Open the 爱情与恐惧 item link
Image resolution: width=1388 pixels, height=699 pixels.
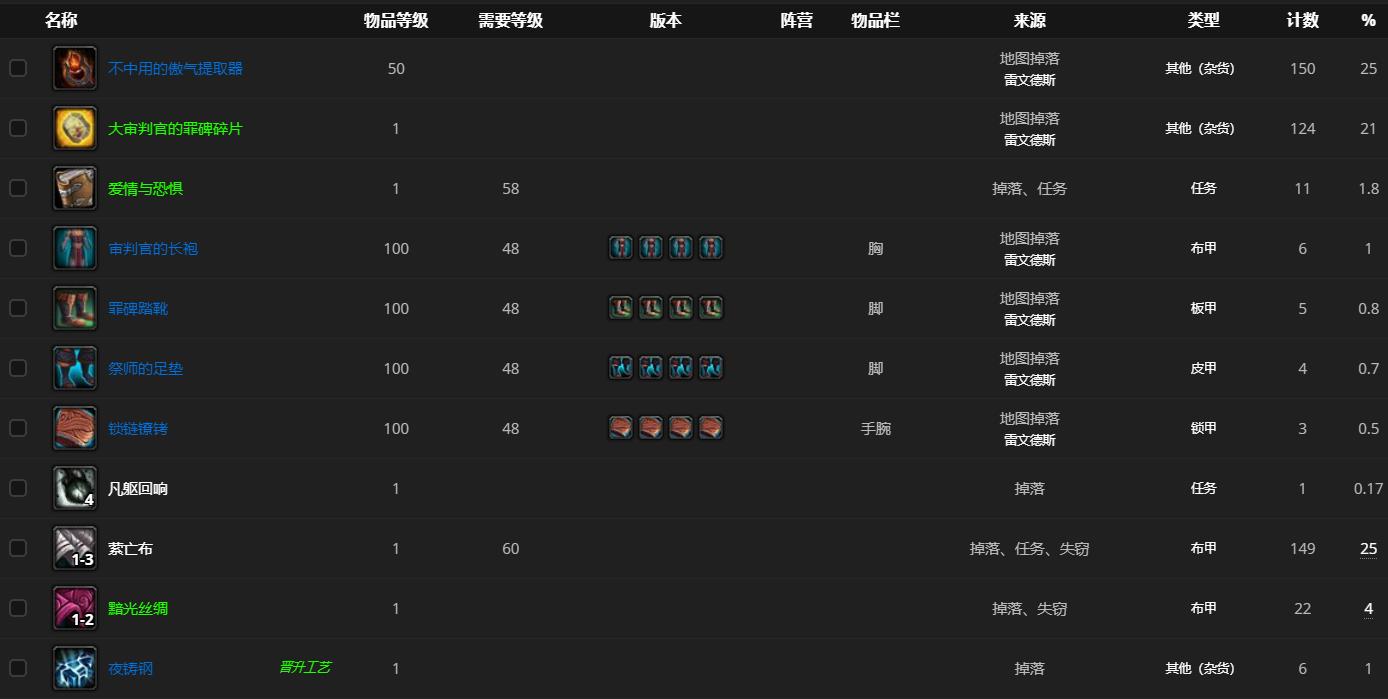(145, 188)
